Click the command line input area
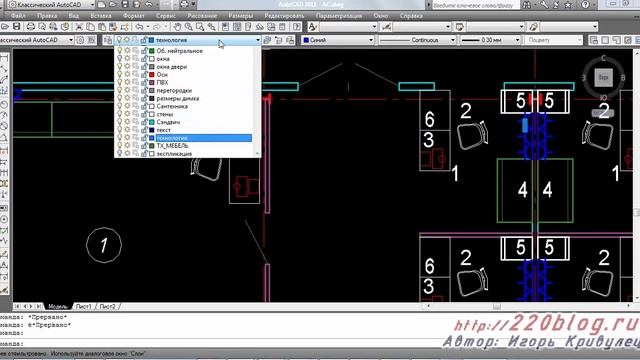This screenshot has width=640, height=360. (x=220, y=343)
